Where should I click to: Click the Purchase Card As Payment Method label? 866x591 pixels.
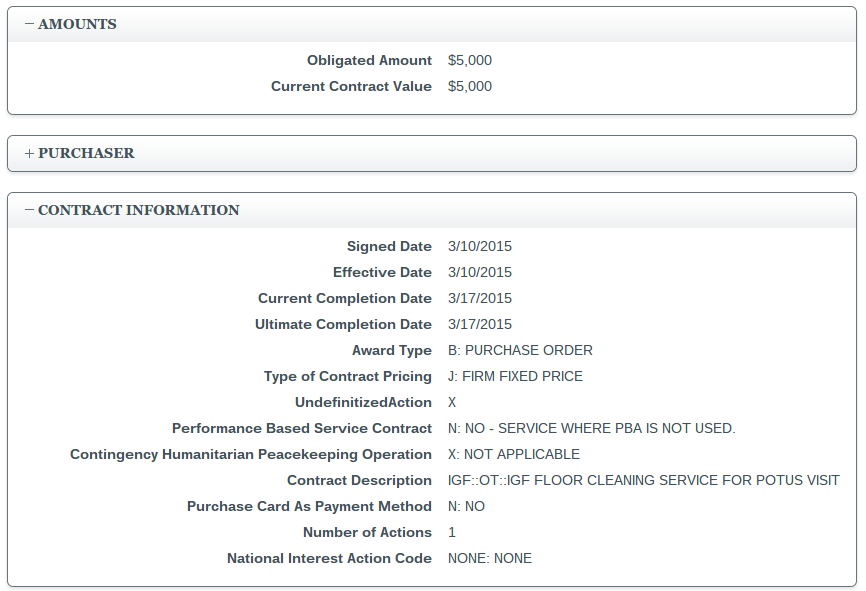point(309,506)
